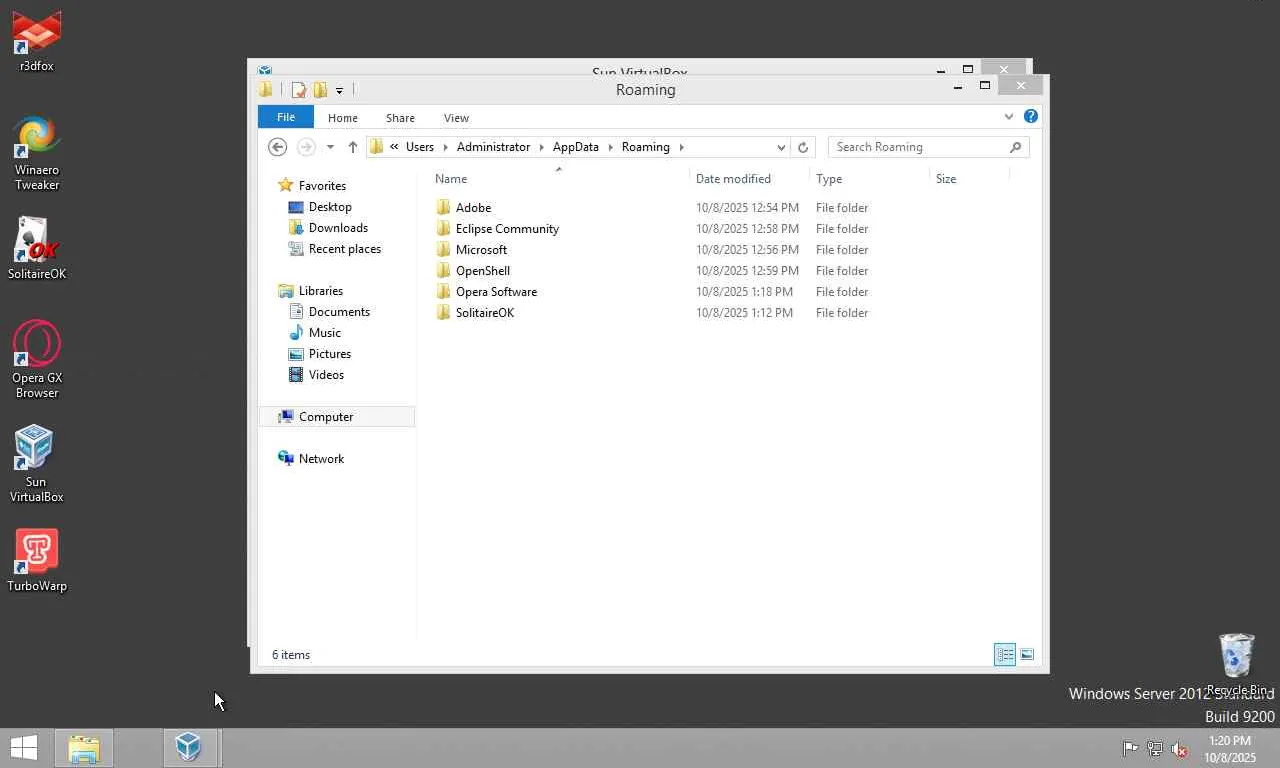This screenshot has height=768, width=1280.
Task: Open the Windows Start button
Action: point(24,747)
